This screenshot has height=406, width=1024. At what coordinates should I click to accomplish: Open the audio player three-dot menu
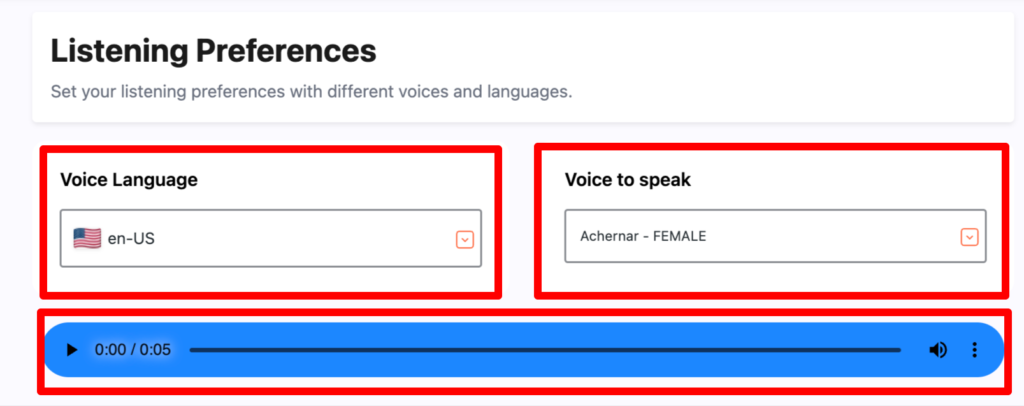coord(974,351)
